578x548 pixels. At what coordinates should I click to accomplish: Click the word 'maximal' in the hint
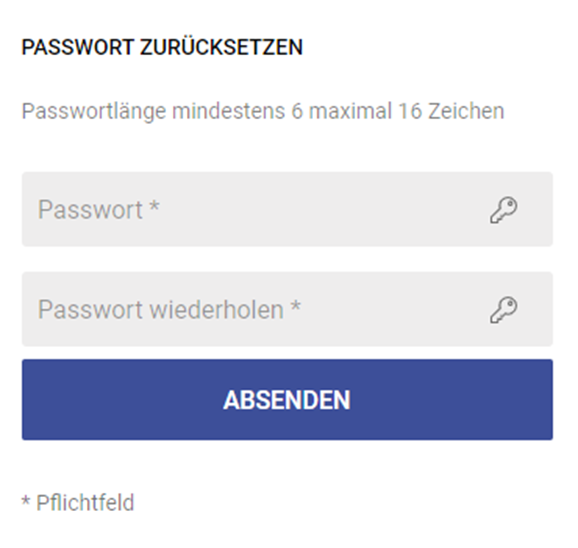pyautogui.click(x=350, y=111)
